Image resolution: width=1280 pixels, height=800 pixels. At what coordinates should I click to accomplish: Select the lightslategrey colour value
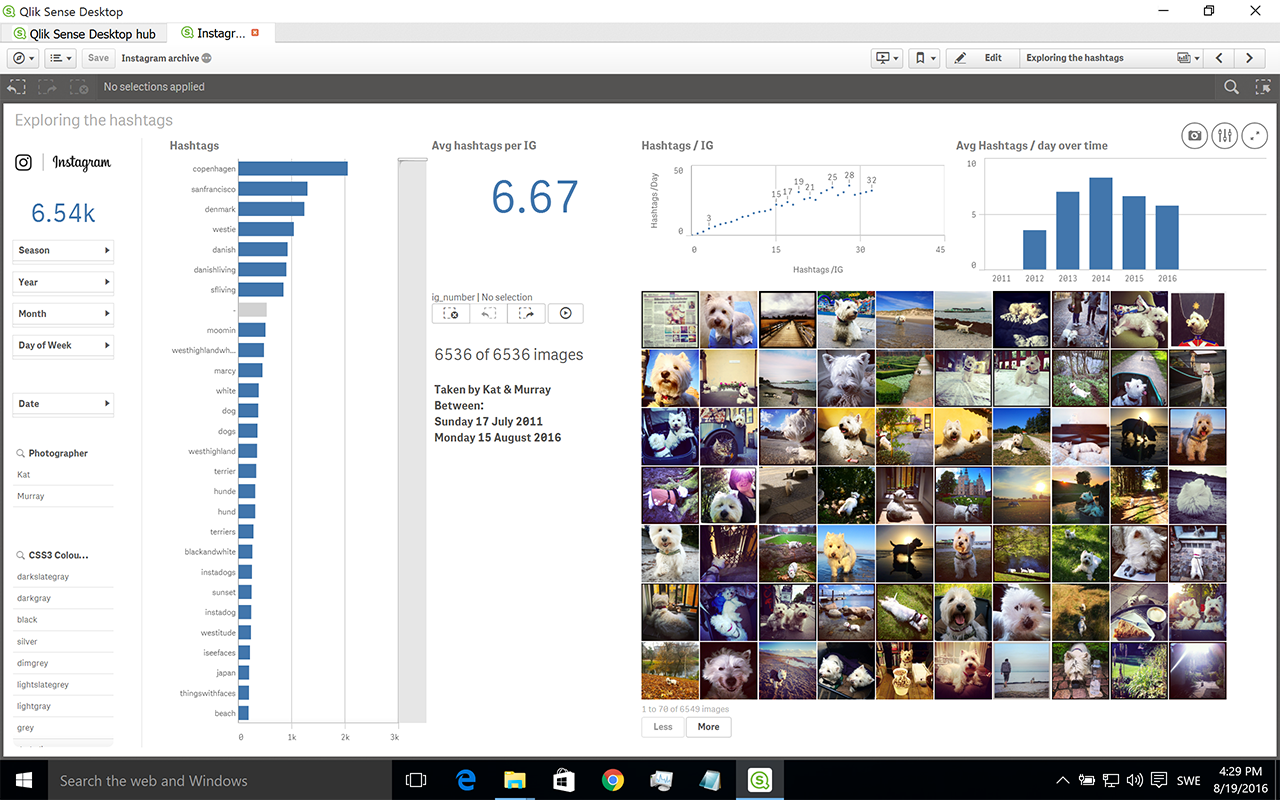[x=63, y=685]
